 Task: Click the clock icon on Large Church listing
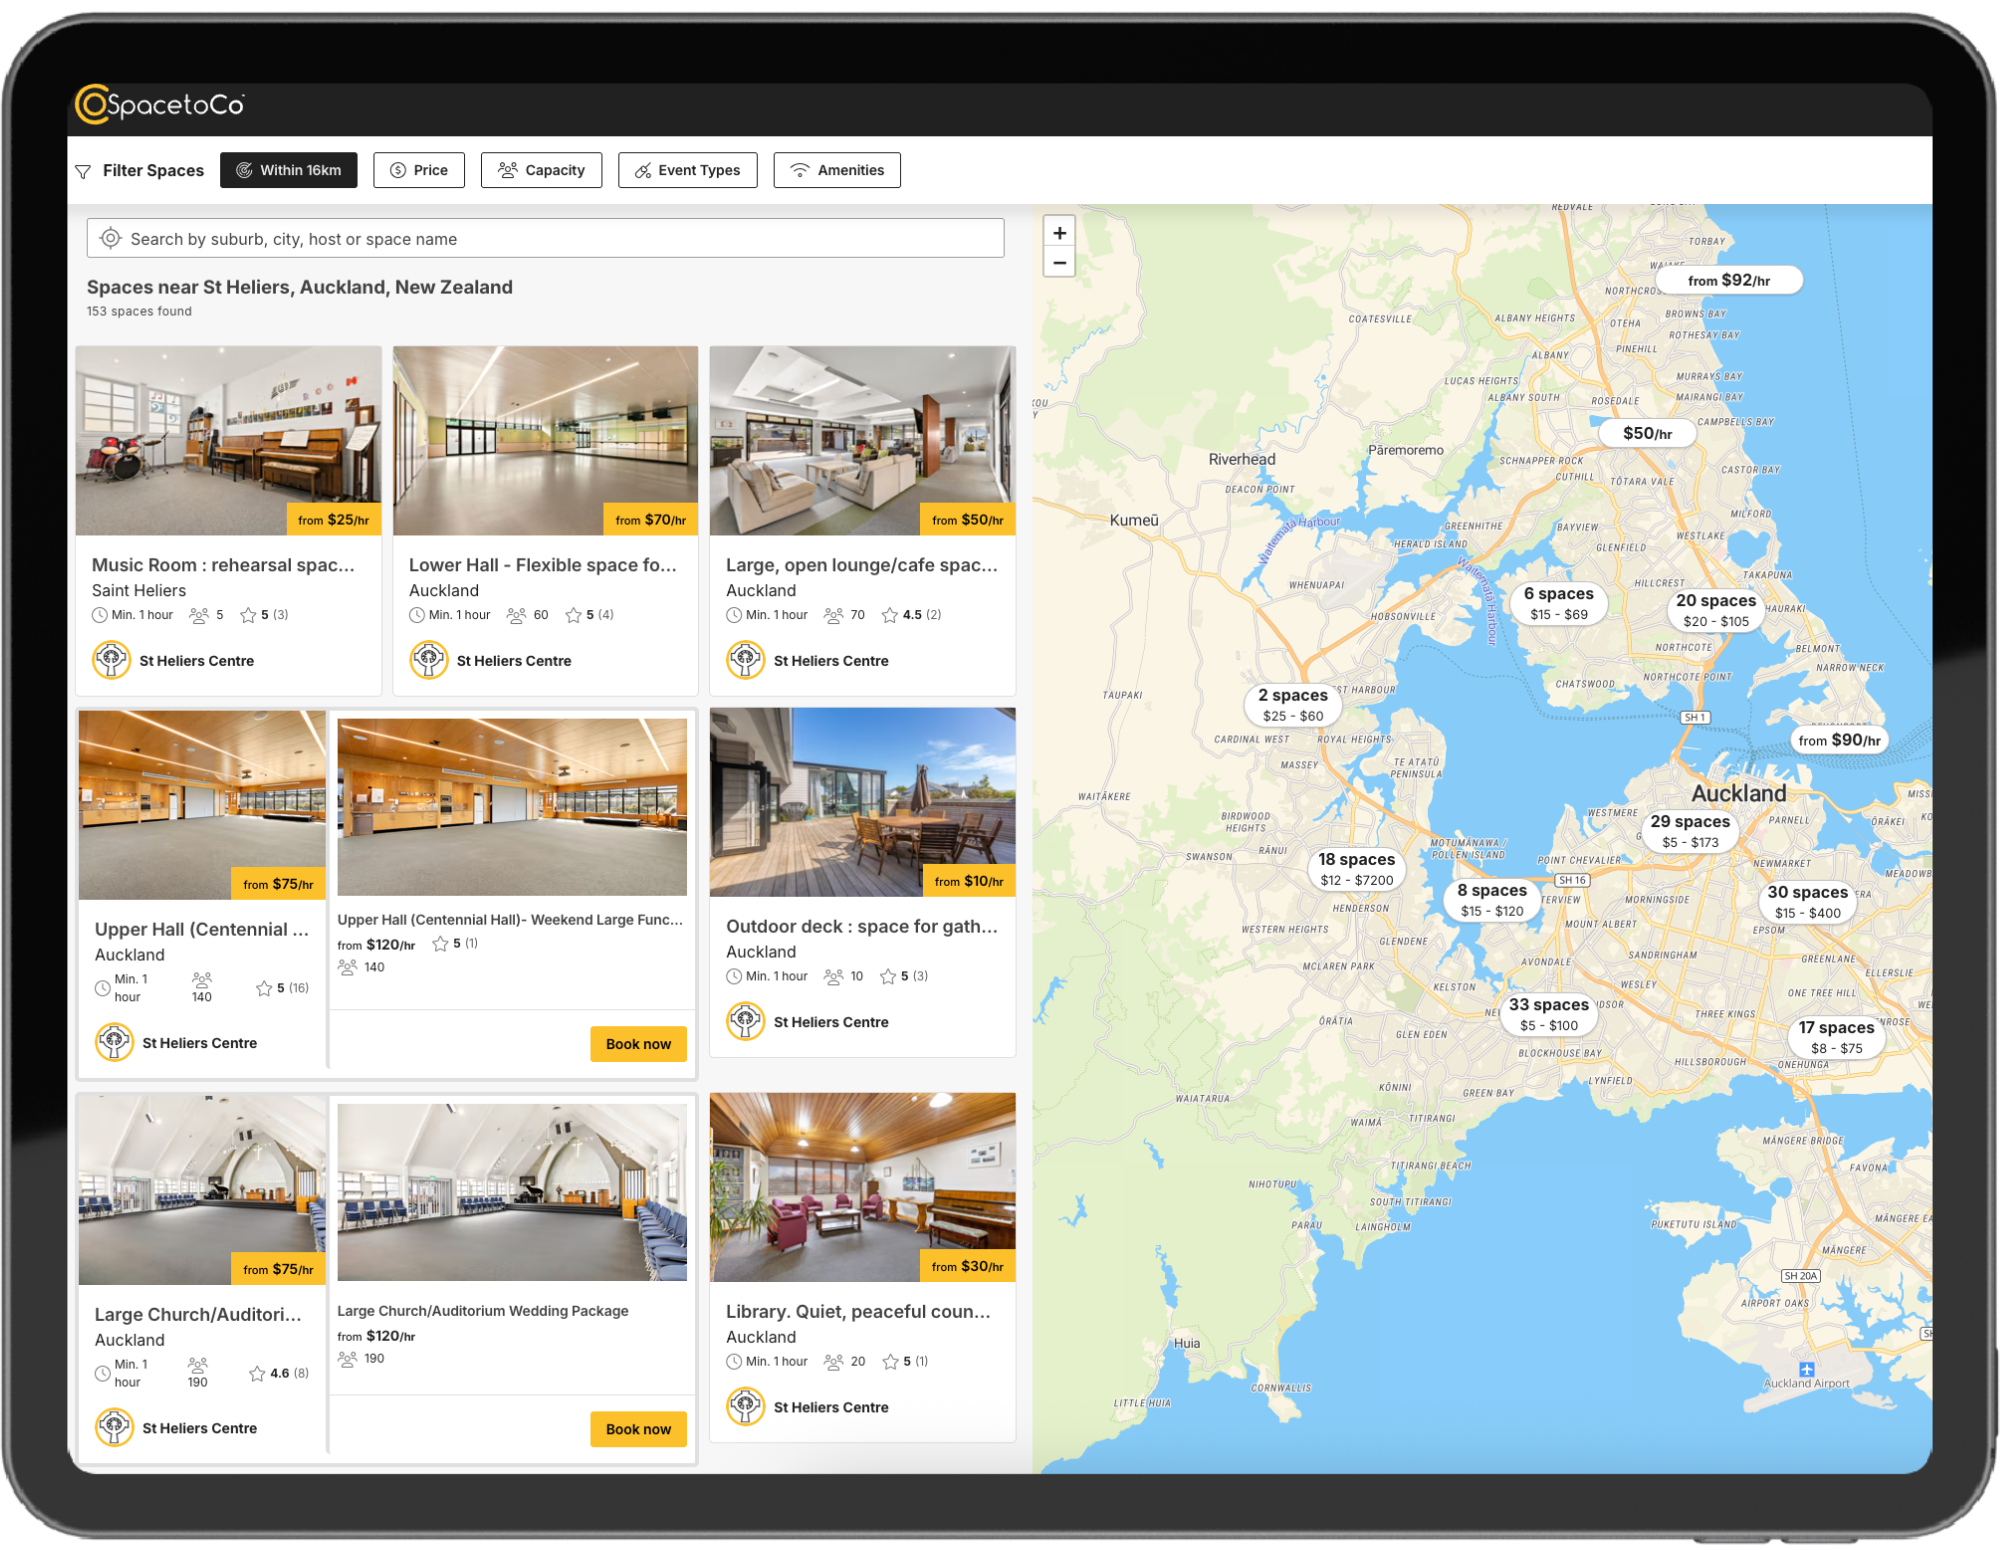pos(102,1373)
